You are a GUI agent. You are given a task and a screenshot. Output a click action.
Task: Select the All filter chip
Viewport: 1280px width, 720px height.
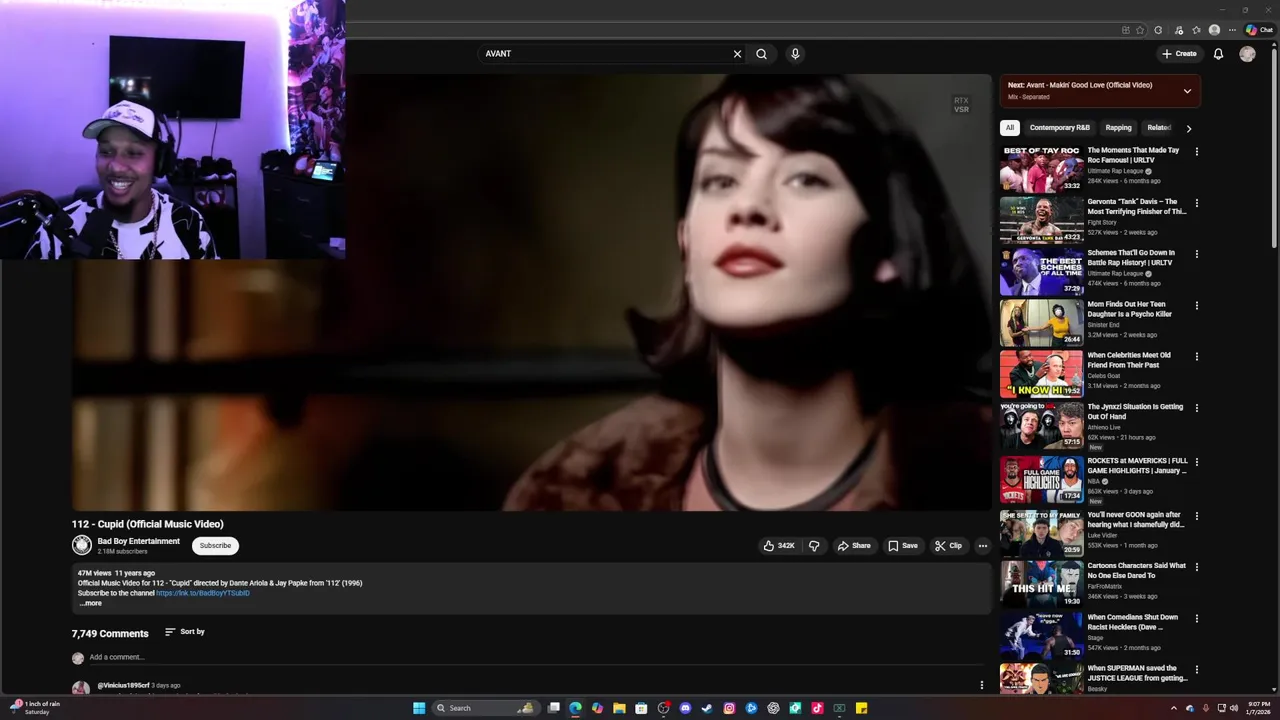point(1010,128)
